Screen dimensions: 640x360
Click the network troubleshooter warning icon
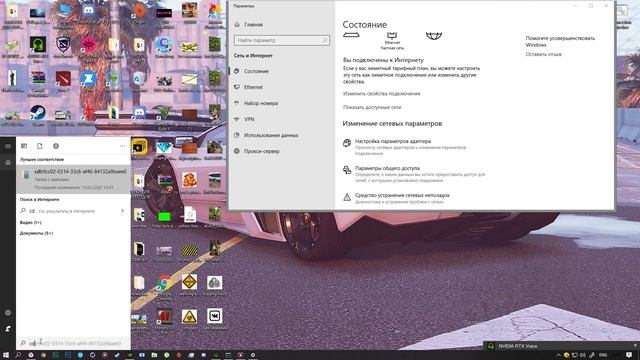tap(347, 197)
